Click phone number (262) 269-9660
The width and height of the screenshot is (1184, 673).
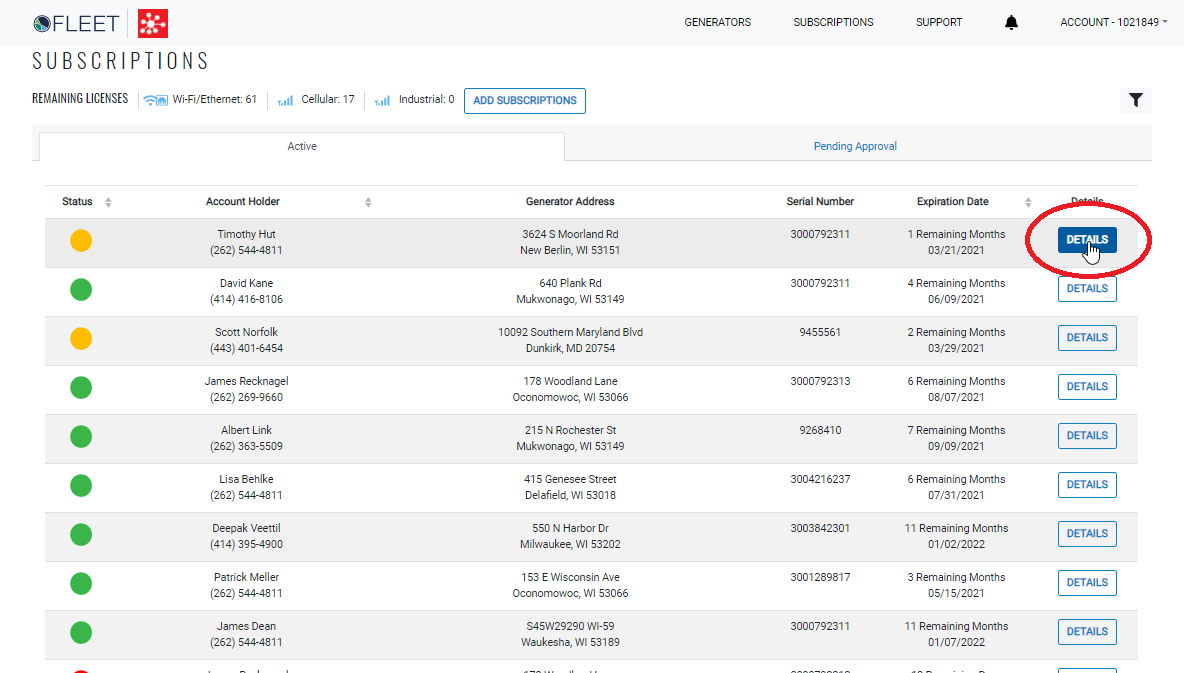pos(246,398)
